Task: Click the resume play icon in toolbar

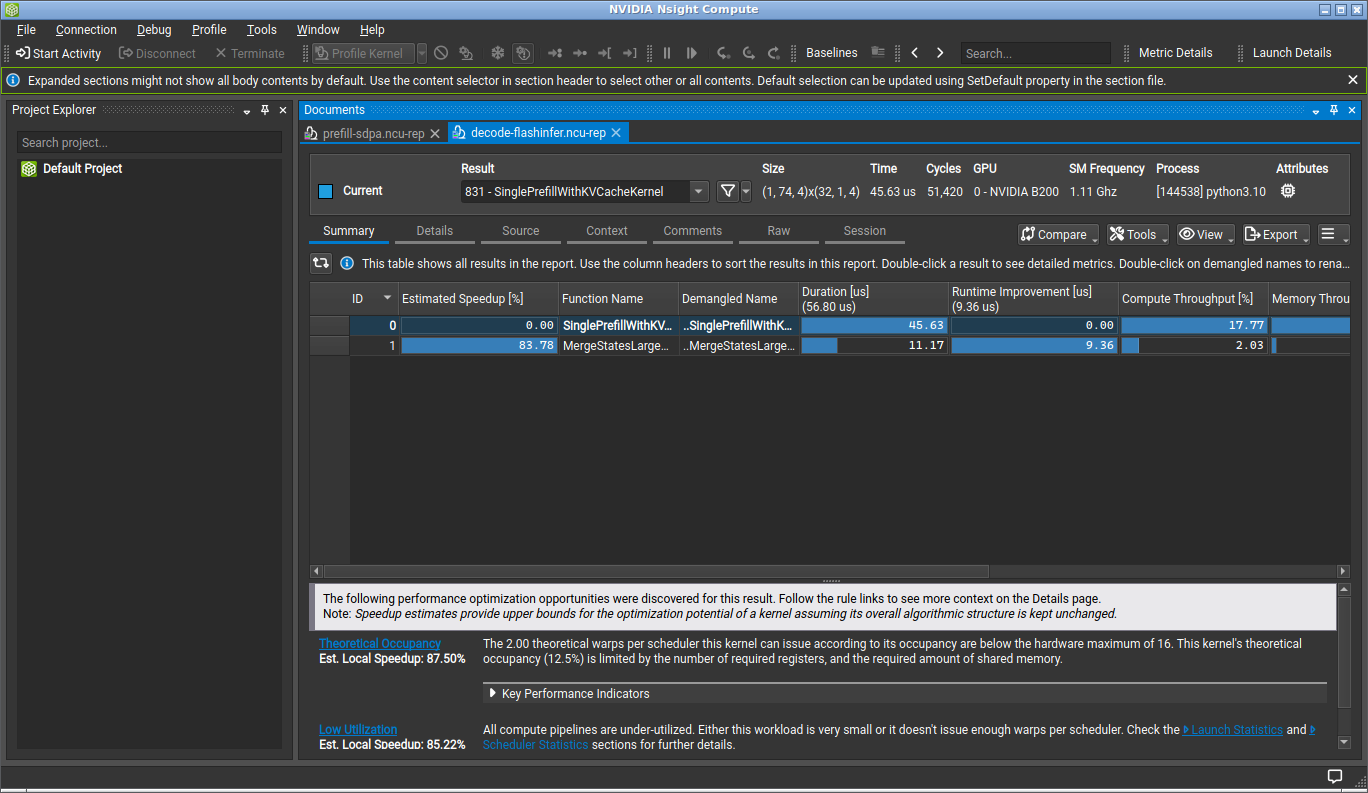Action: click(x=693, y=53)
